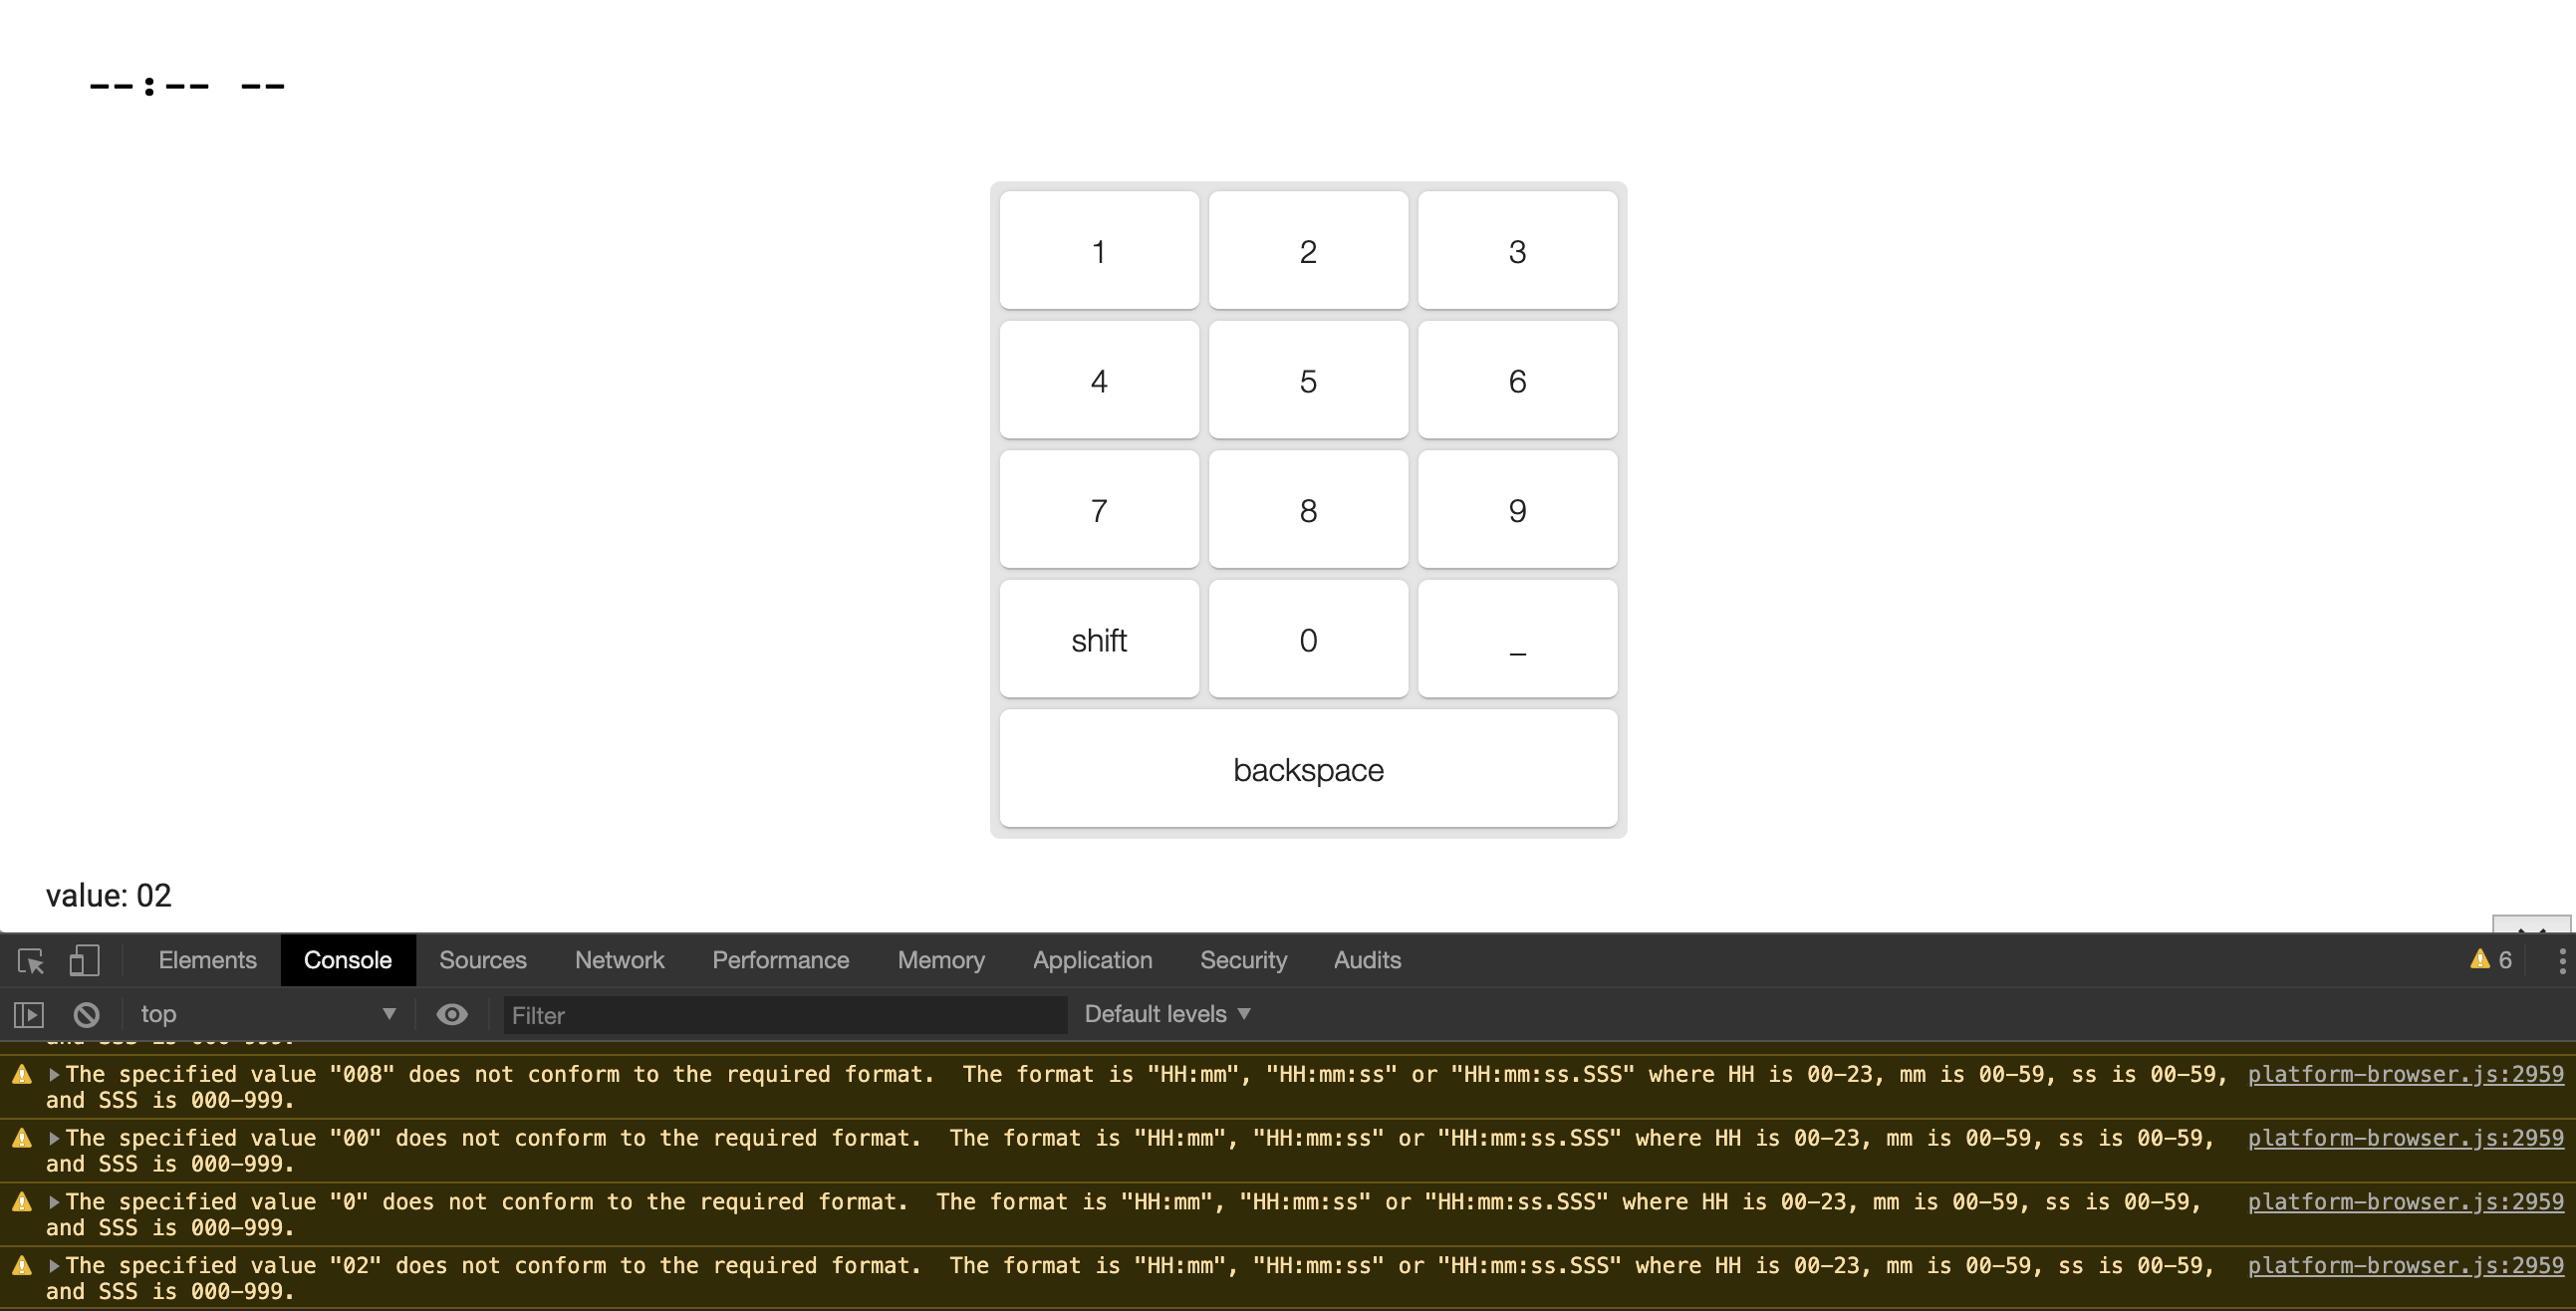Activate the inspect element picker icon

pos(30,960)
